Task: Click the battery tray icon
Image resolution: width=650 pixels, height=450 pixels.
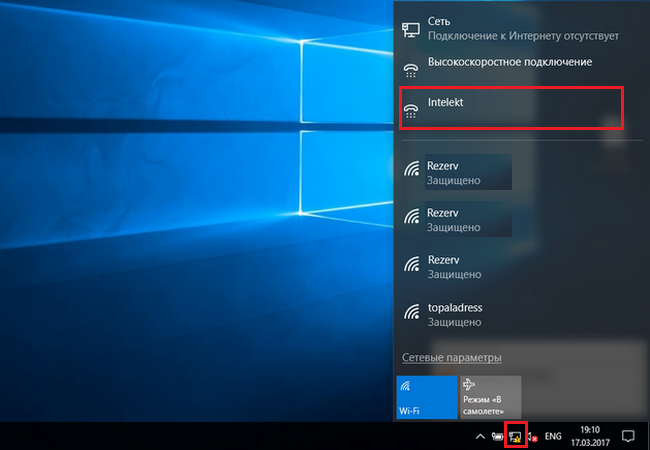Action: point(497,436)
